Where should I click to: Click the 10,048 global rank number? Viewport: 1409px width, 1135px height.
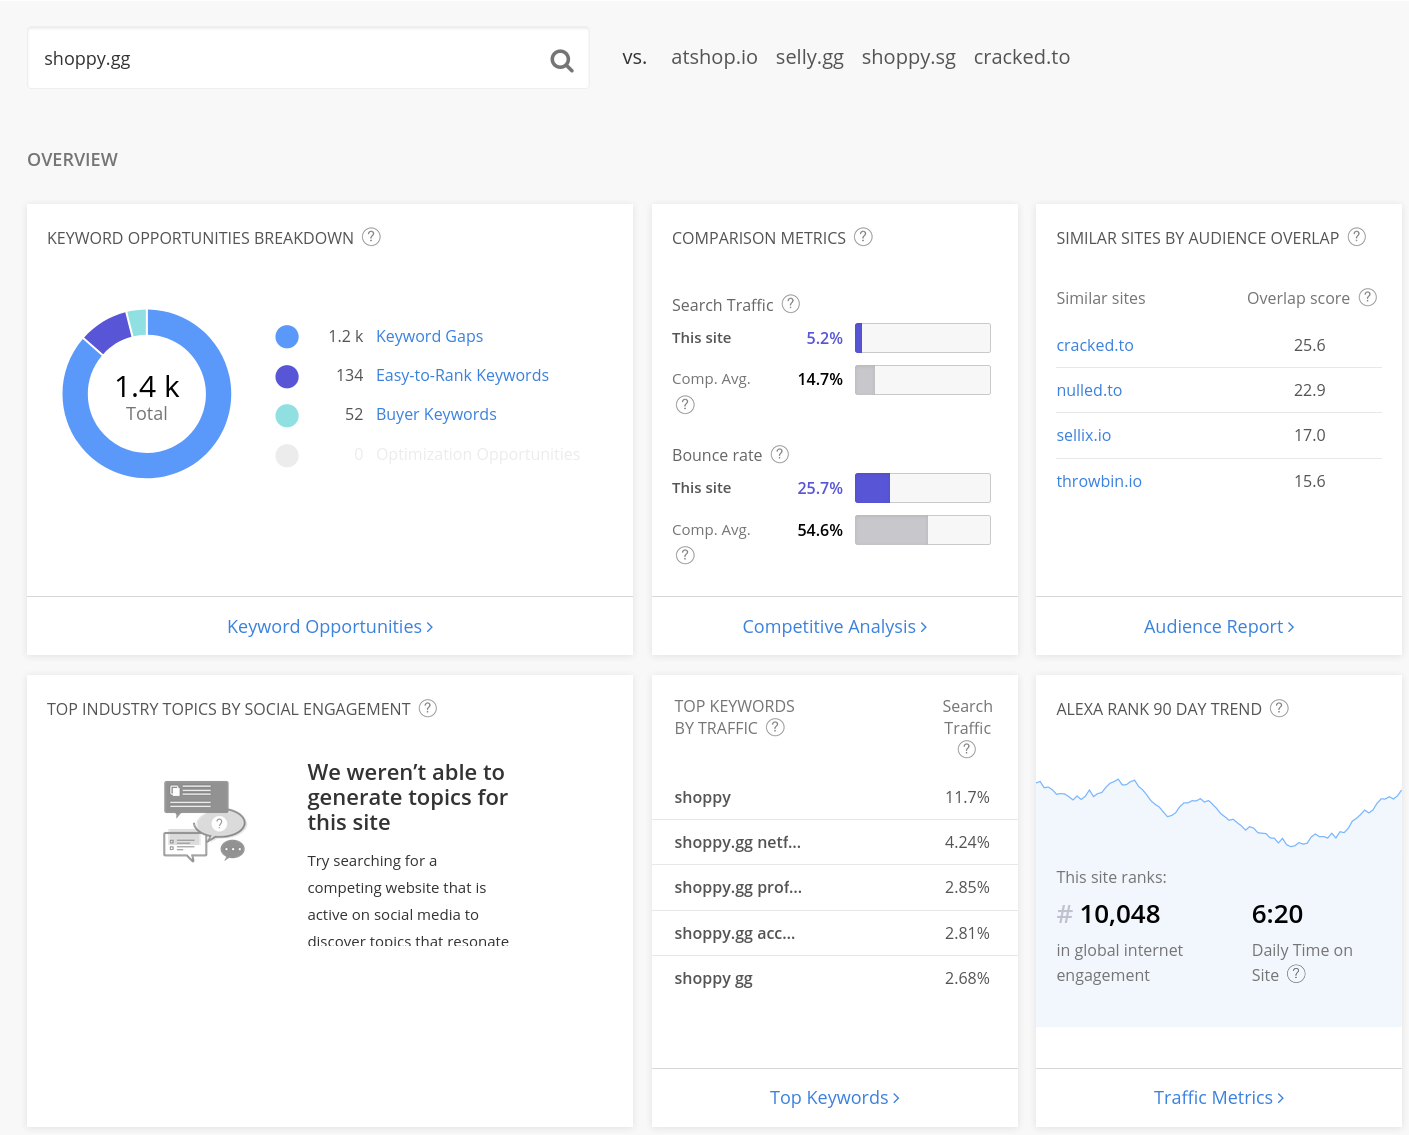click(1120, 914)
